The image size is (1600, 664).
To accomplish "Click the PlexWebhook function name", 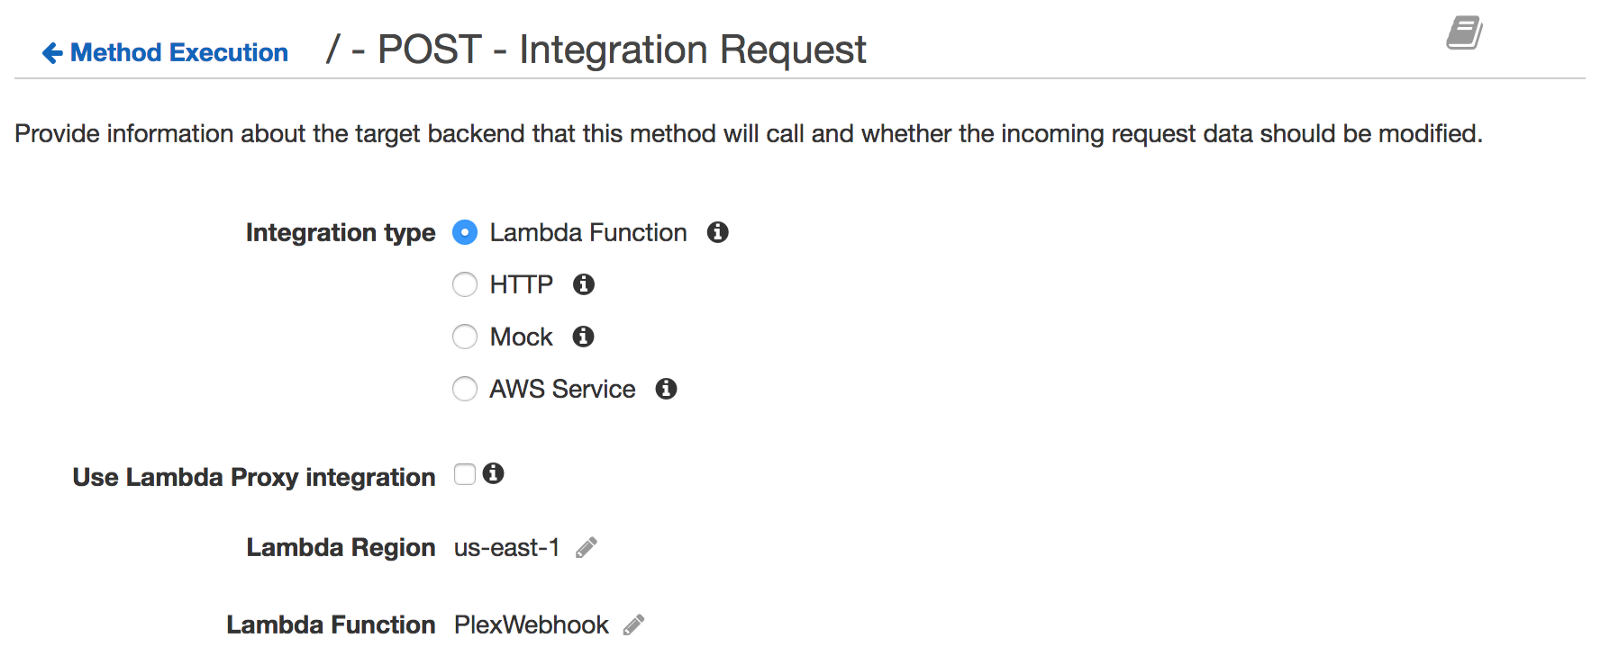I will click(x=531, y=625).
